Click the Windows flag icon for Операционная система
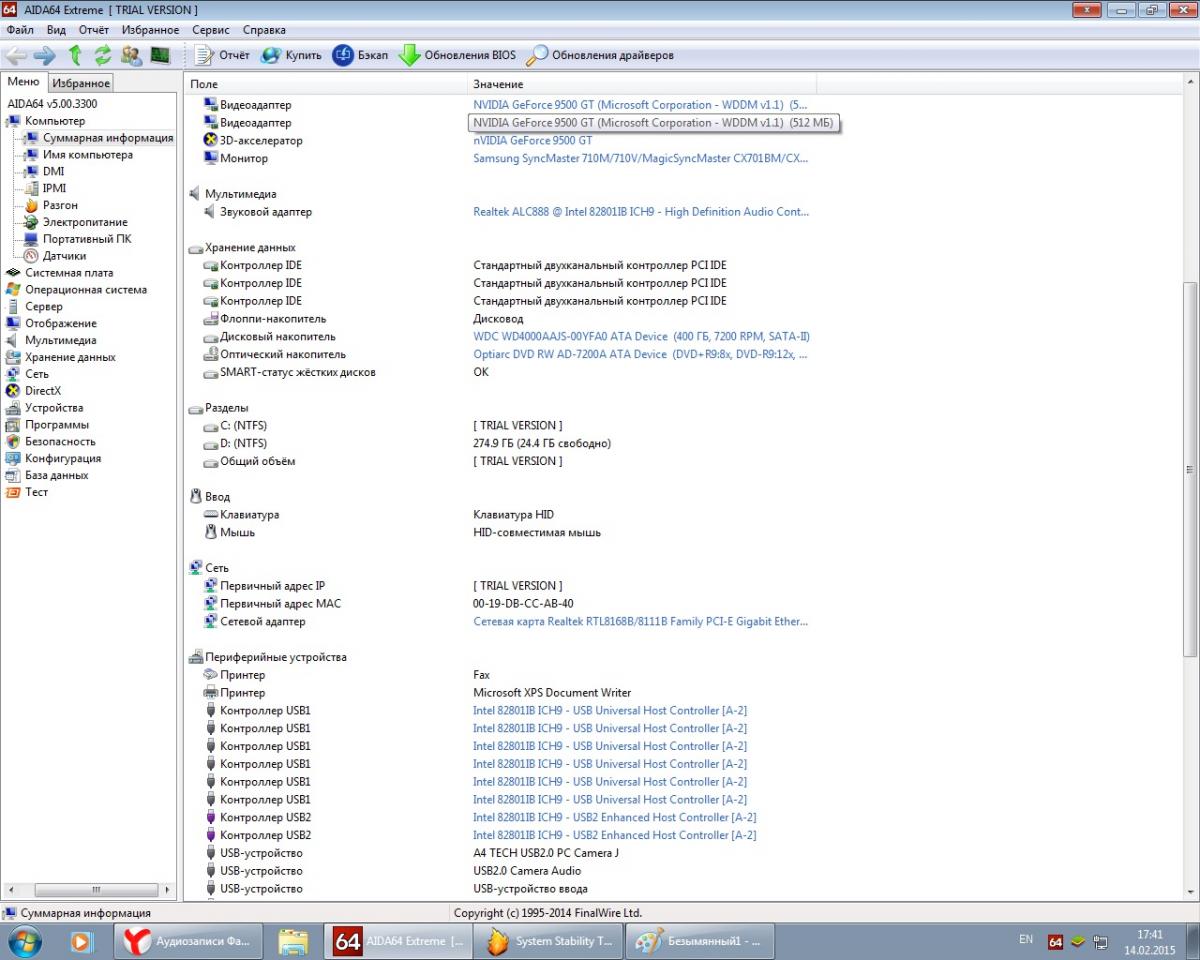This screenshot has width=1200, height=960. pos(13,290)
